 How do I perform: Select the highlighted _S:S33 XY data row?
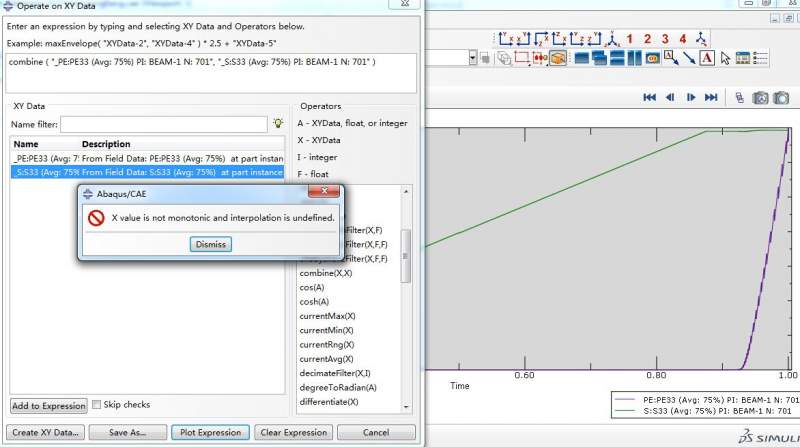(147, 172)
